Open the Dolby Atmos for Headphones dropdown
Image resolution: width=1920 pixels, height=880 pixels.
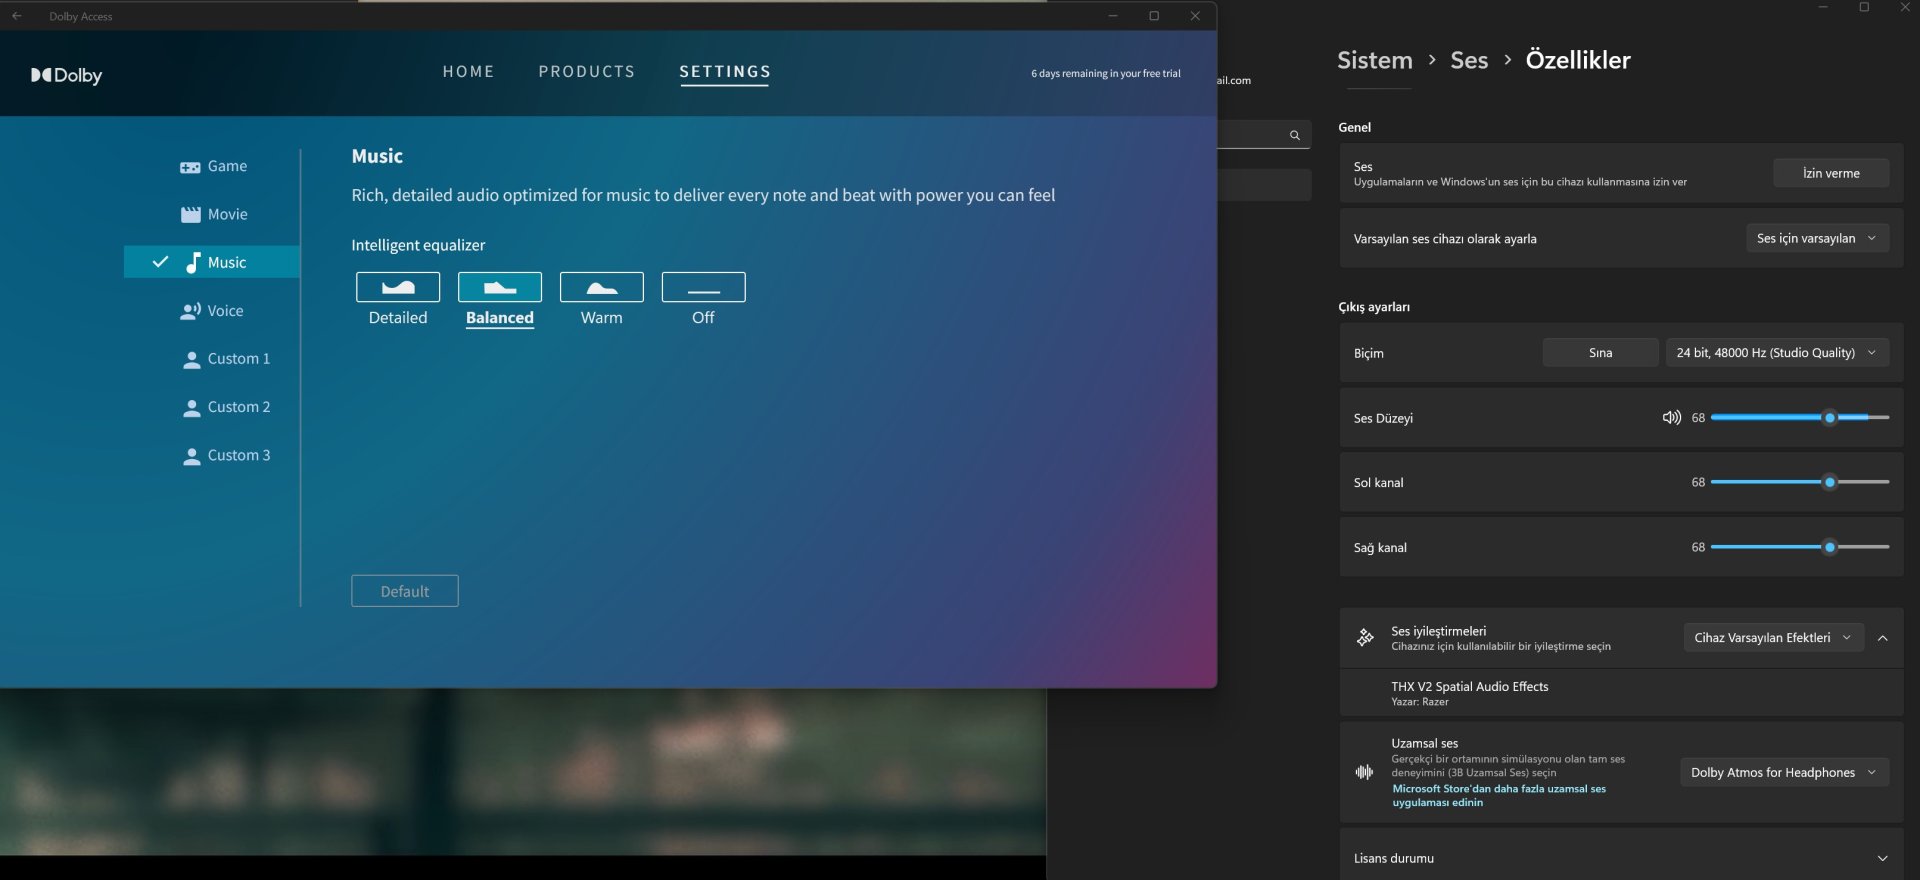(x=1784, y=772)
